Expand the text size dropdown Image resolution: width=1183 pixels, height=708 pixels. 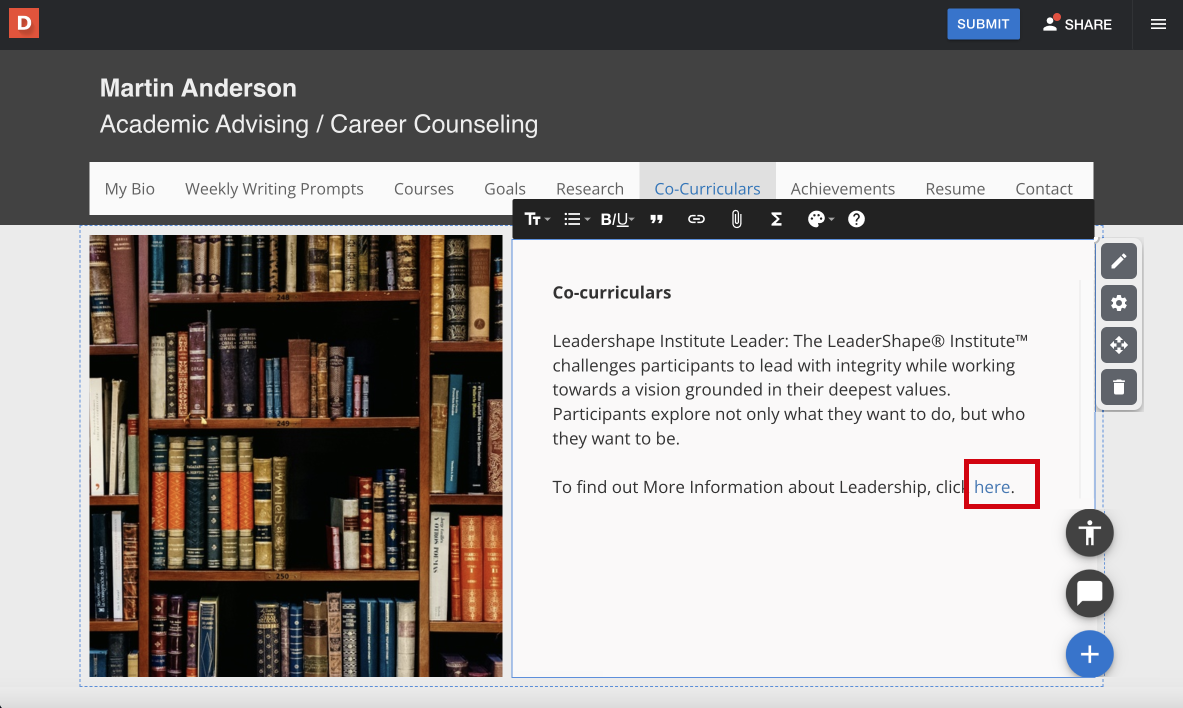537,219
